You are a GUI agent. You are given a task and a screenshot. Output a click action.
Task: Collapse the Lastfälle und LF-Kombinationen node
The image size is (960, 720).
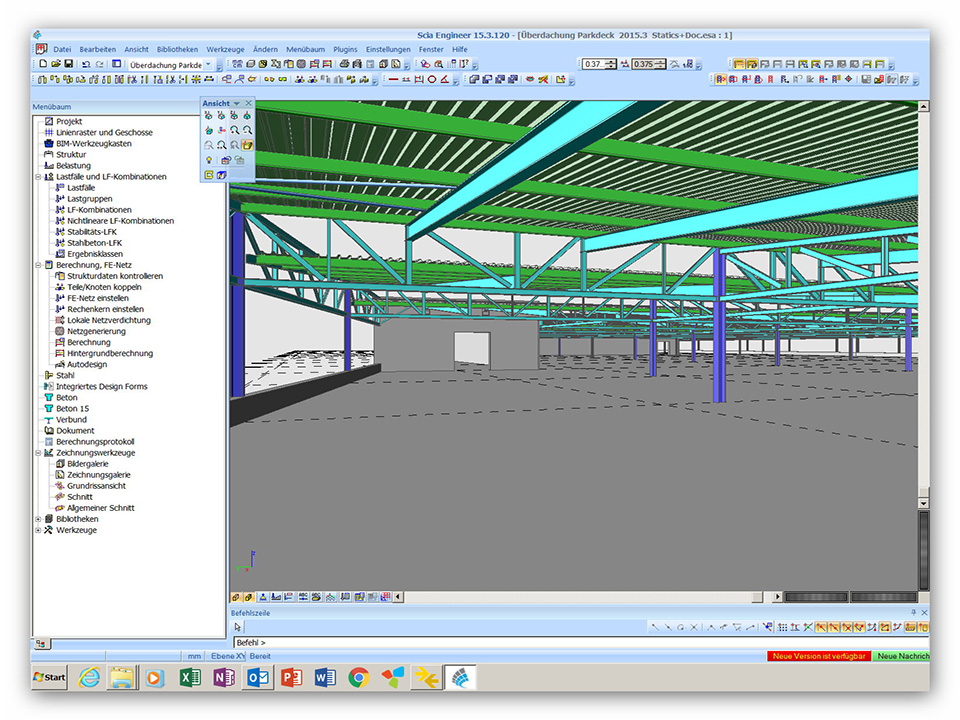38,177
